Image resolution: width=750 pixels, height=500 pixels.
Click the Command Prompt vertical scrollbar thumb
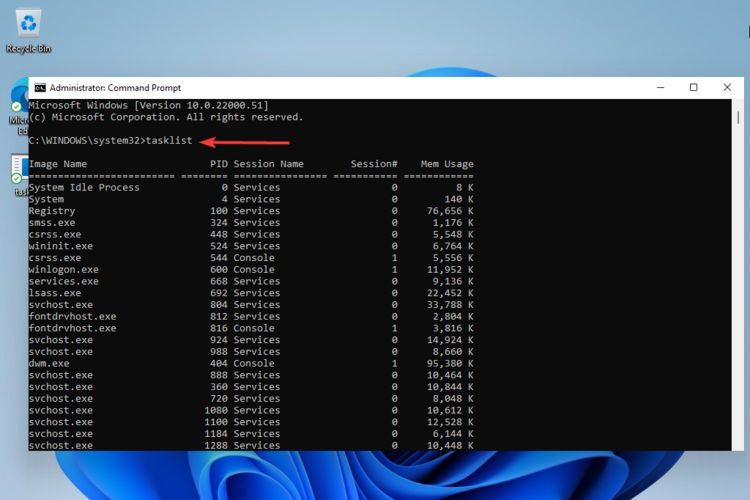coord(738,118)
